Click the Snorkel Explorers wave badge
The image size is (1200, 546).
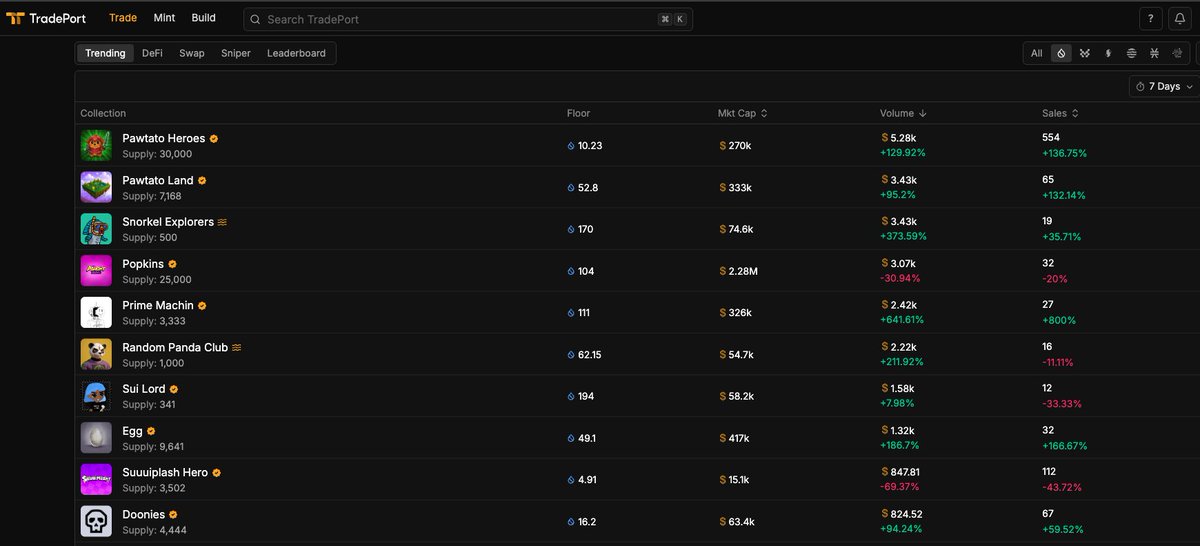(x=222, y=222)
